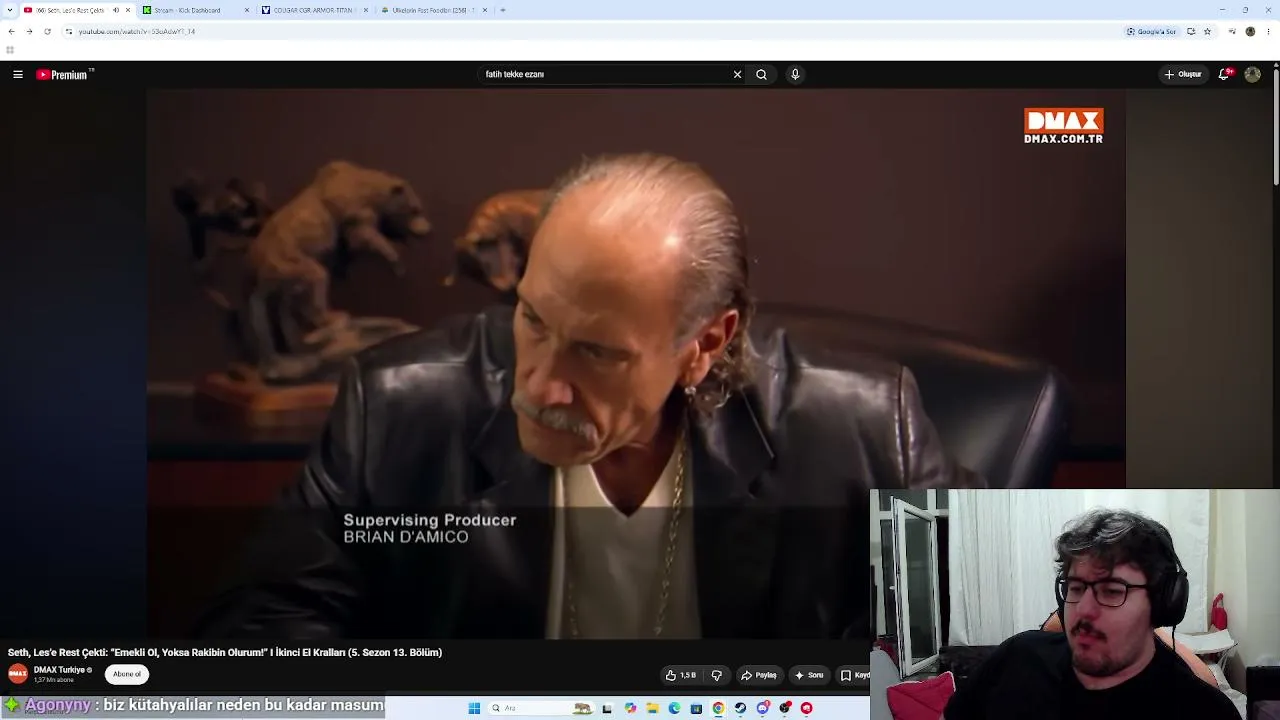Expand the Chrome tab search dropdown

click(x=8, y=10)
